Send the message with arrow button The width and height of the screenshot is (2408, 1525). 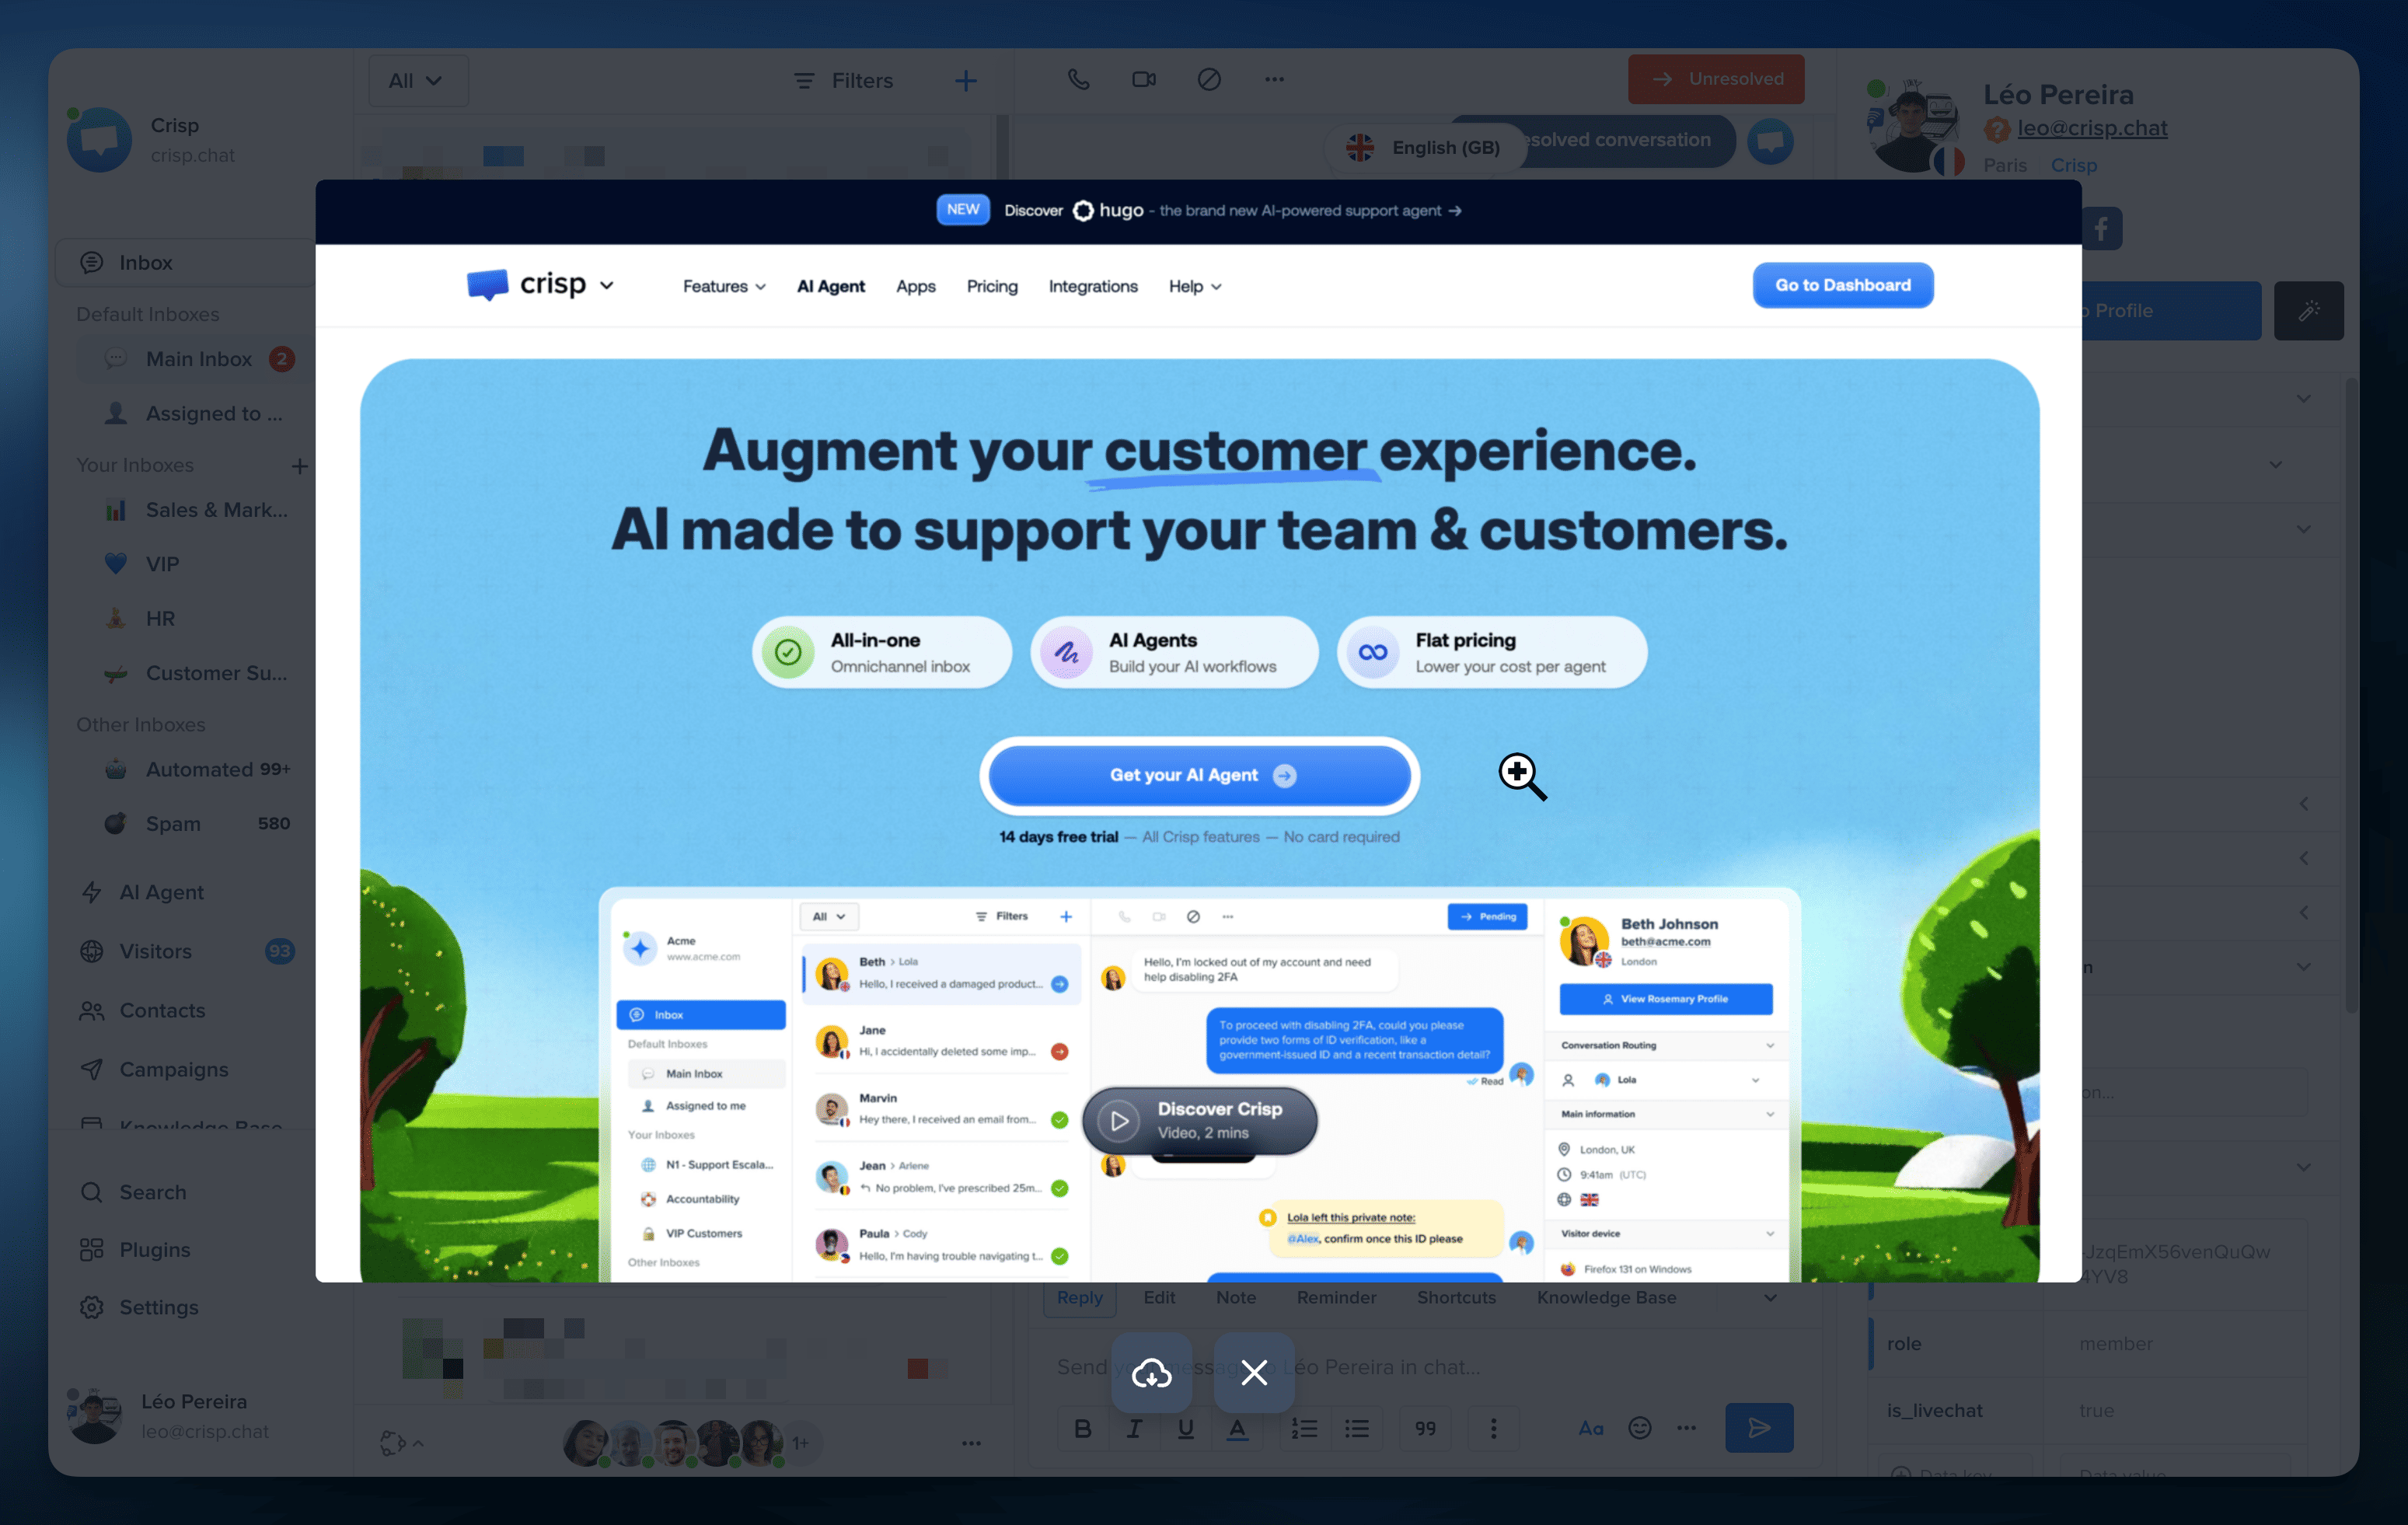[x=1759, y=1428]
